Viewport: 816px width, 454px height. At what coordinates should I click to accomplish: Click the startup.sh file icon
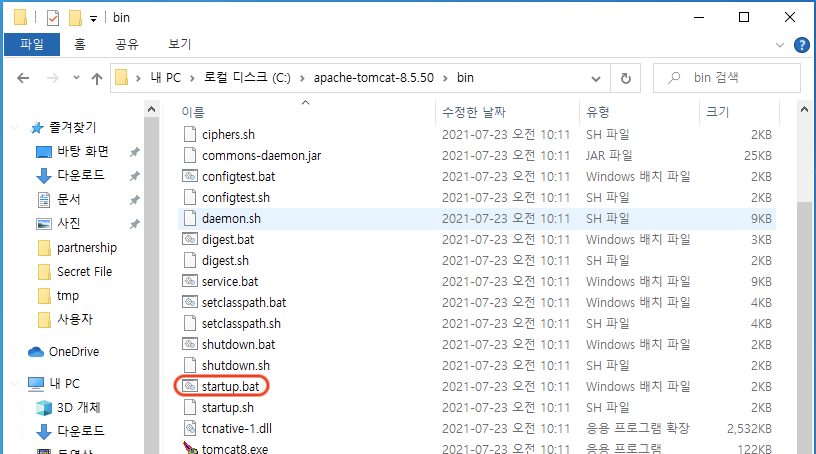[x=190, y=407]
